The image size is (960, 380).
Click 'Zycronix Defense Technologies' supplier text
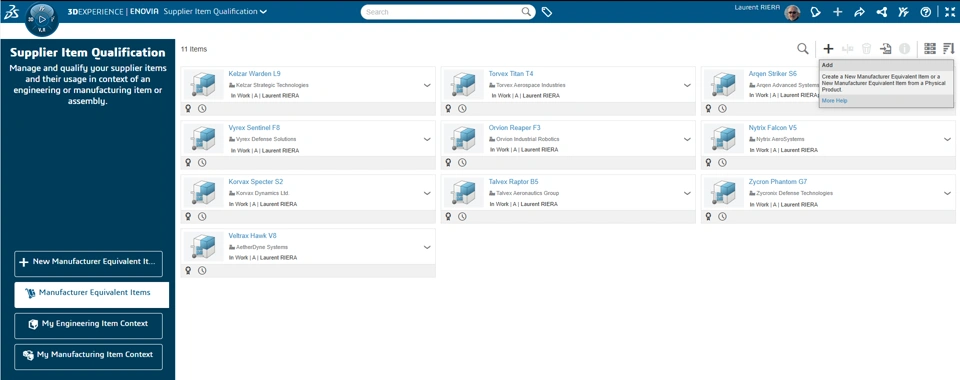[x=795, y=193]
